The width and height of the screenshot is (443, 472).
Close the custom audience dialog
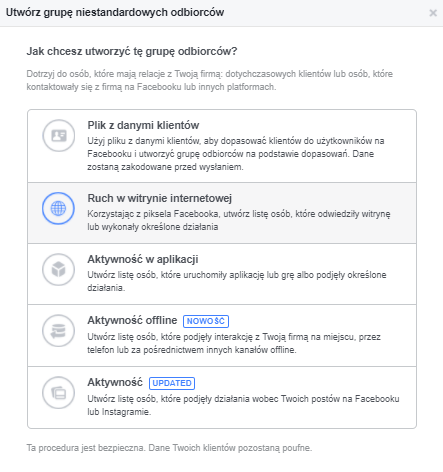[x=433, y=13]
